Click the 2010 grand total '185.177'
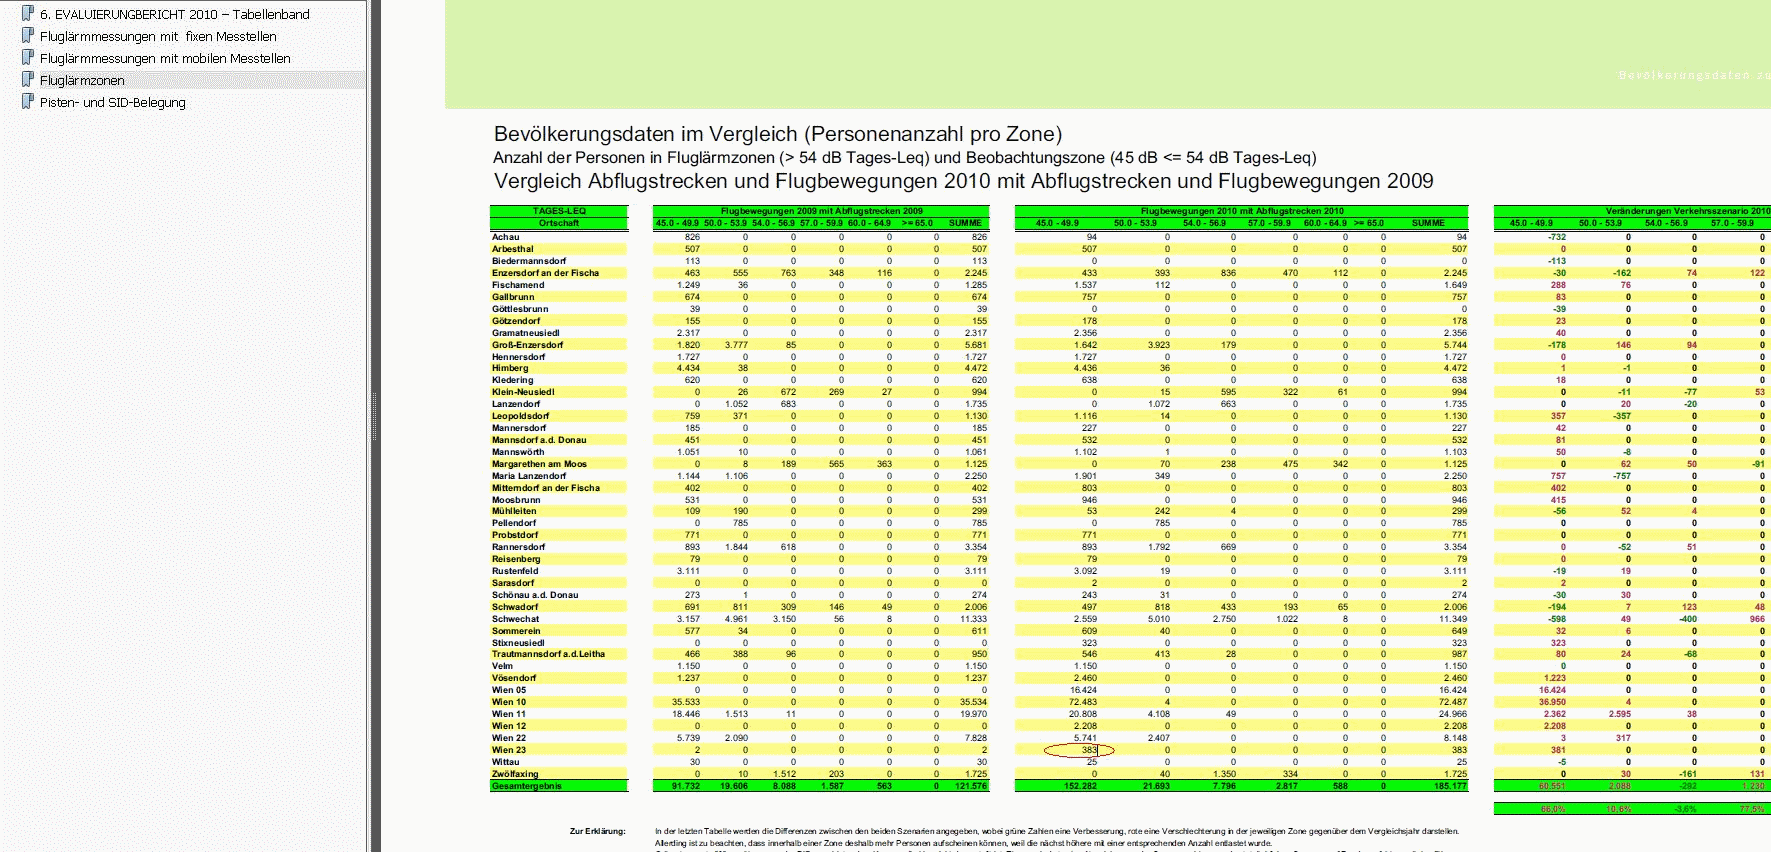The height and width of the screenshot is (852, 1771). pos(1449,786)
